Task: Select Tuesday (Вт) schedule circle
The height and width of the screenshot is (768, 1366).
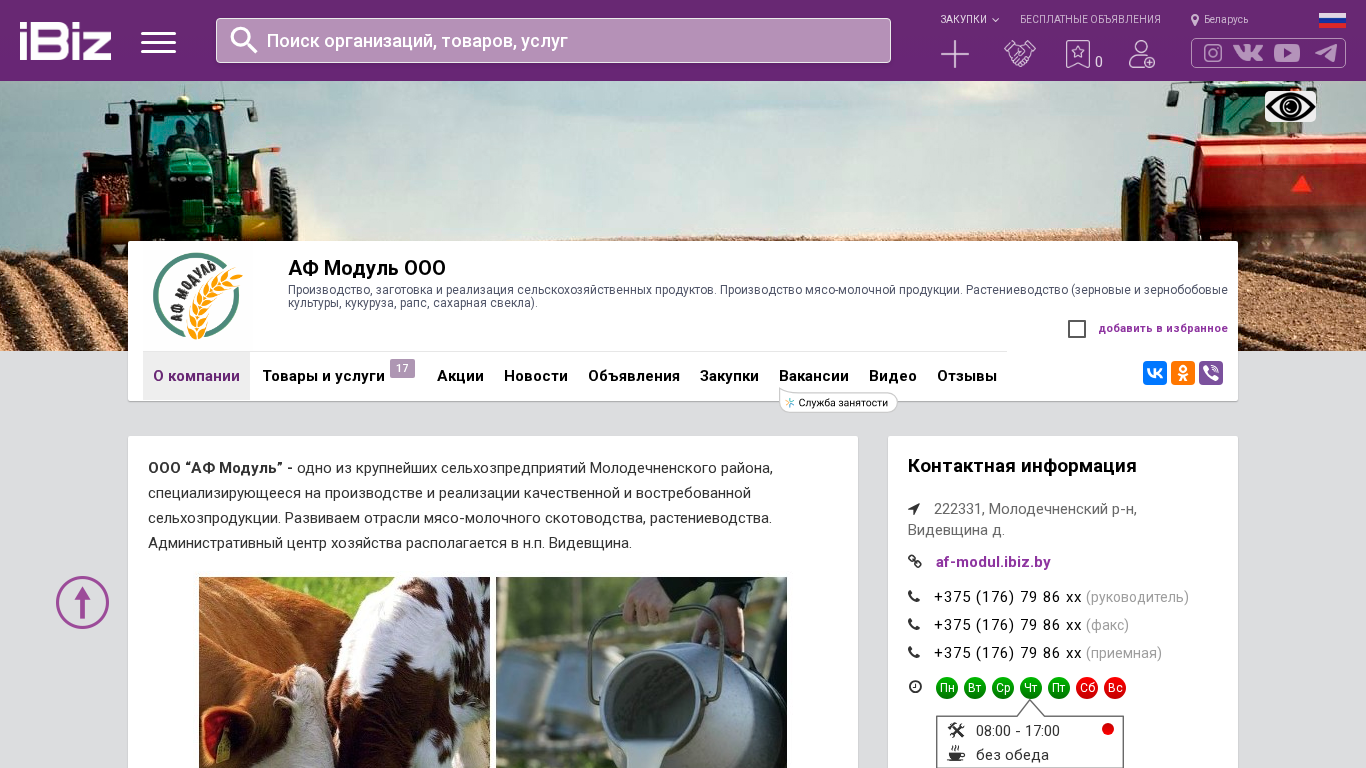Action: click(975, 688)
